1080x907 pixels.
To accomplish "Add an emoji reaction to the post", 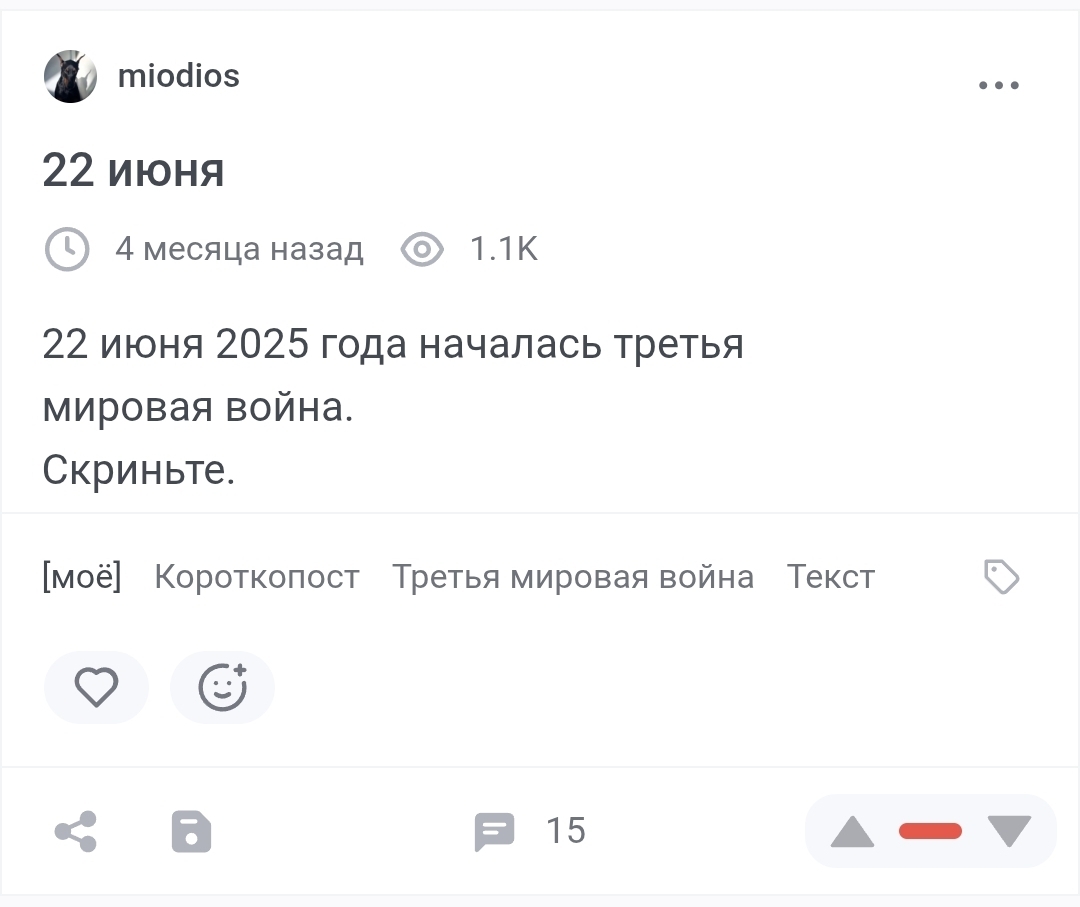I will click(x=222, y=687).
